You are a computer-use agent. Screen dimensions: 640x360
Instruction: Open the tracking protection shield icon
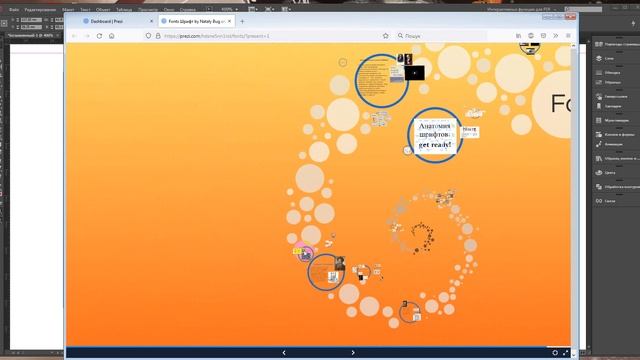click(x=148, y=36)
